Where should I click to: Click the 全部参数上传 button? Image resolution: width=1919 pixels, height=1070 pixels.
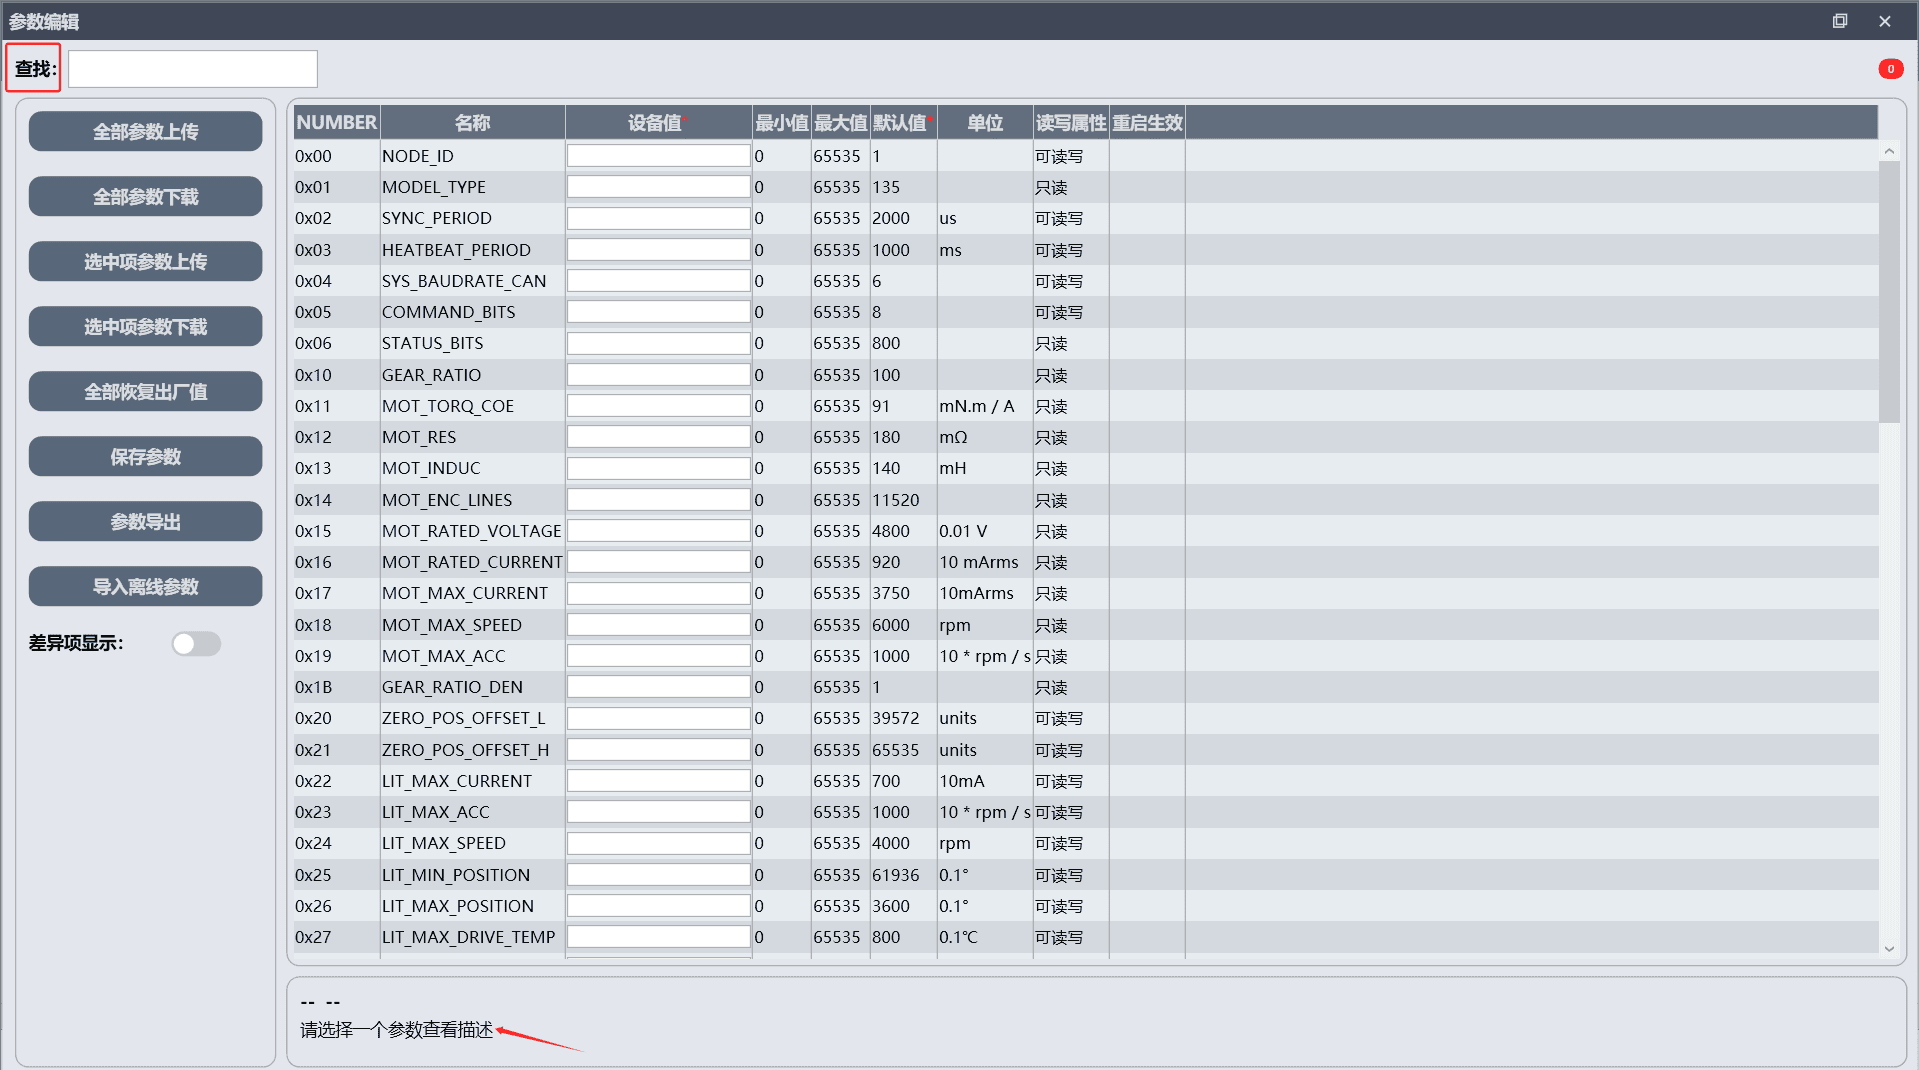pyautogui.click(x=146, y=132)
